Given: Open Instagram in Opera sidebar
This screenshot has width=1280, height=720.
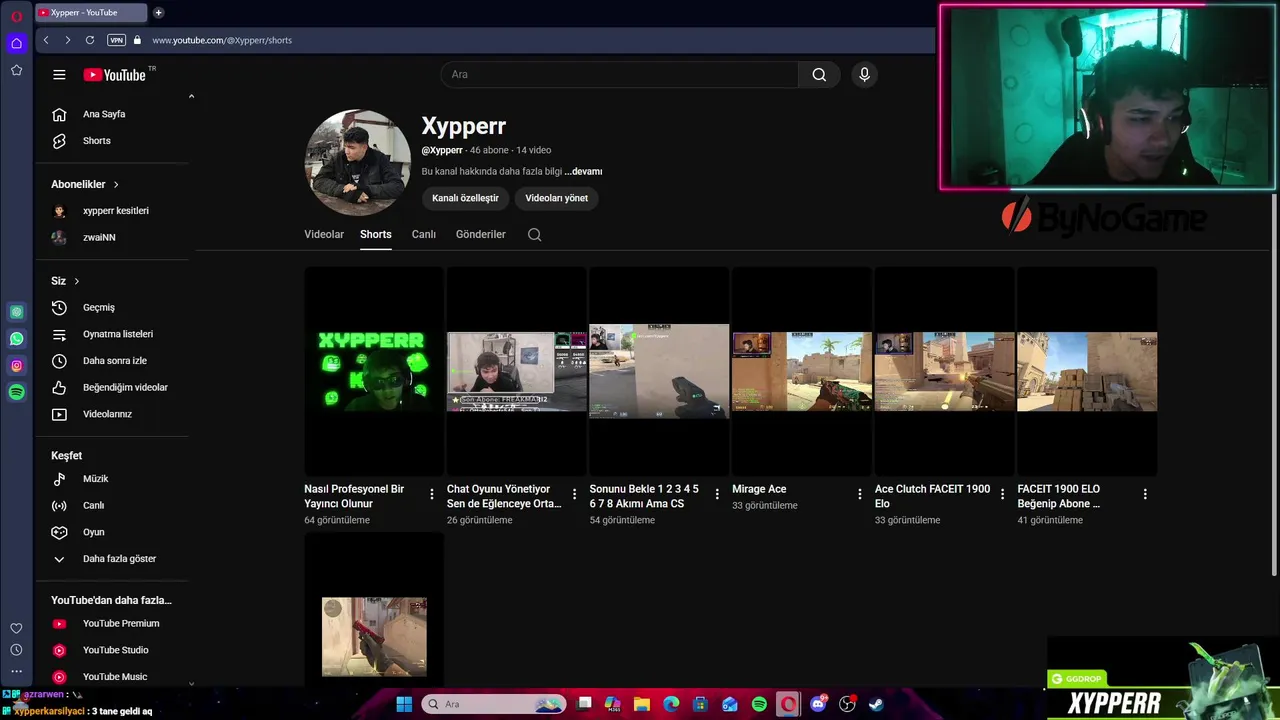Looking at the screenshot, I should tap(16, 366).
